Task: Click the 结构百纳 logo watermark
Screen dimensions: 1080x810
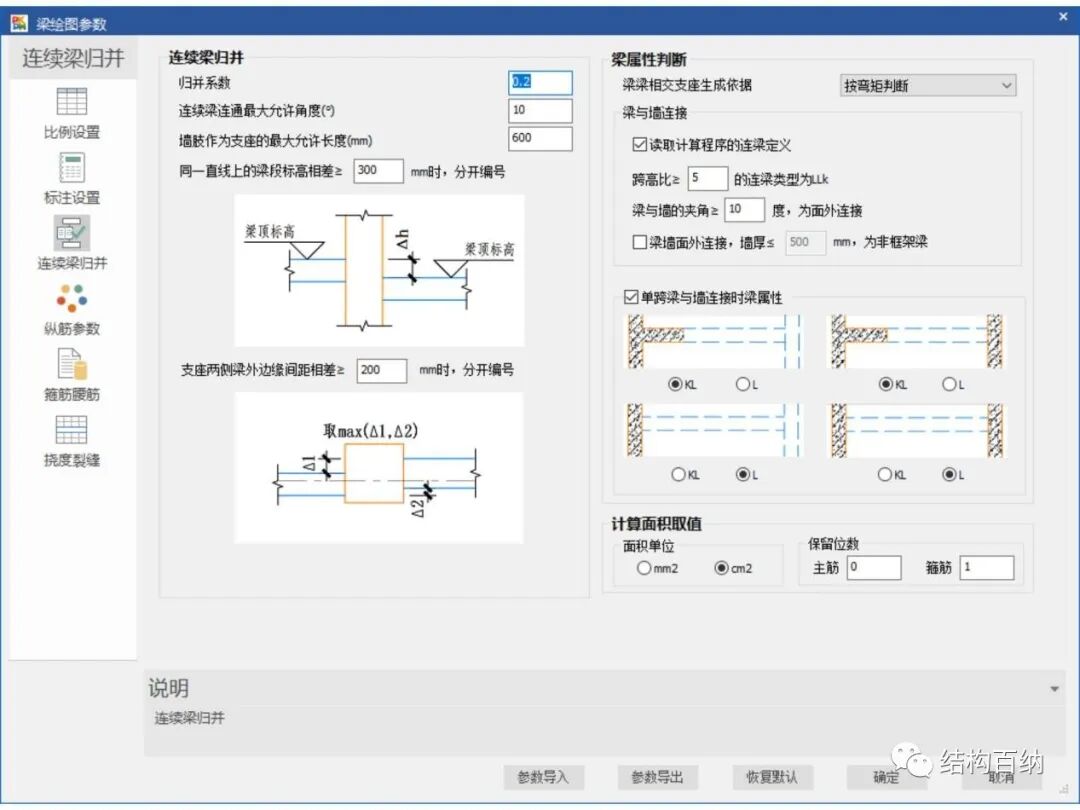Action: click(975, 761)
